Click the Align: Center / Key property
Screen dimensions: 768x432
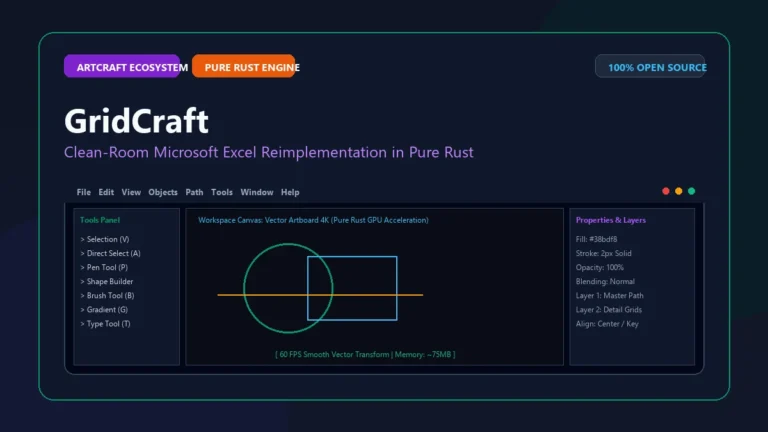[607, 324]
